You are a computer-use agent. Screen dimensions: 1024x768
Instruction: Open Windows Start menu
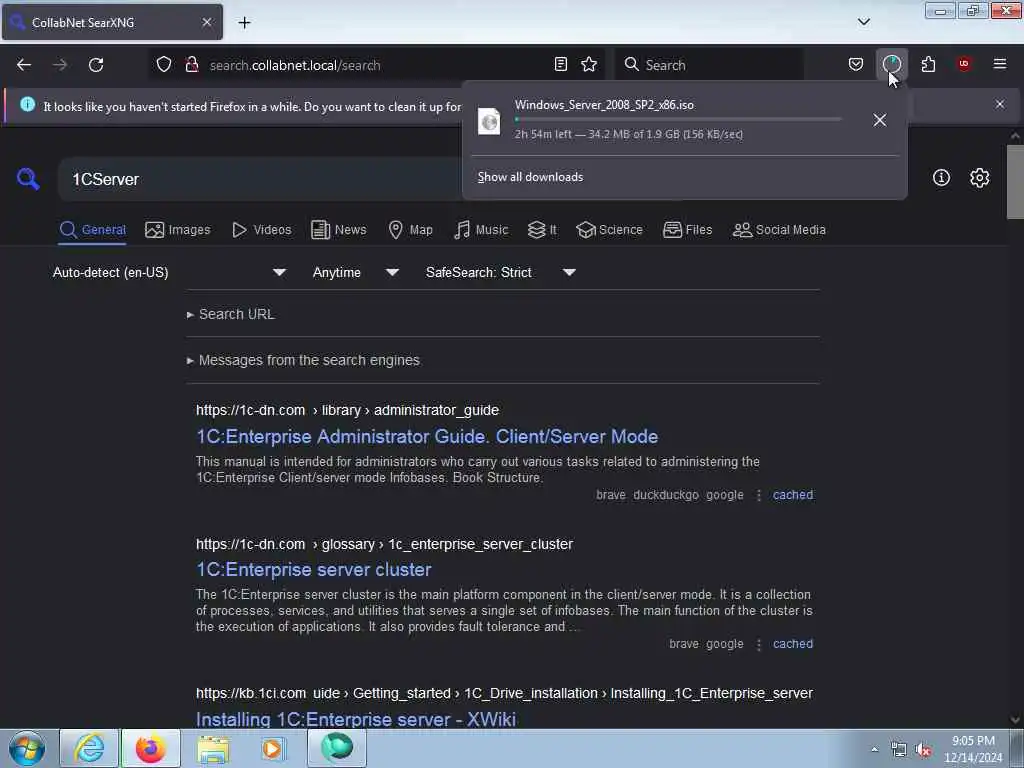click(x=27, y=748)
